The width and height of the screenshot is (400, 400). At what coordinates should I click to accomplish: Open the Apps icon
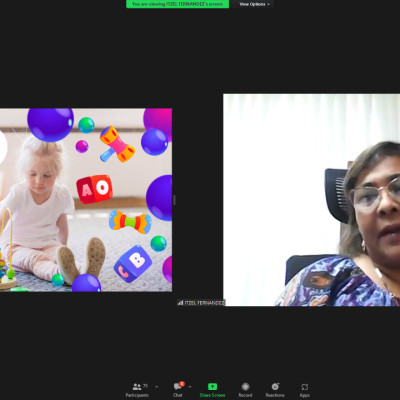click(305, 387)
